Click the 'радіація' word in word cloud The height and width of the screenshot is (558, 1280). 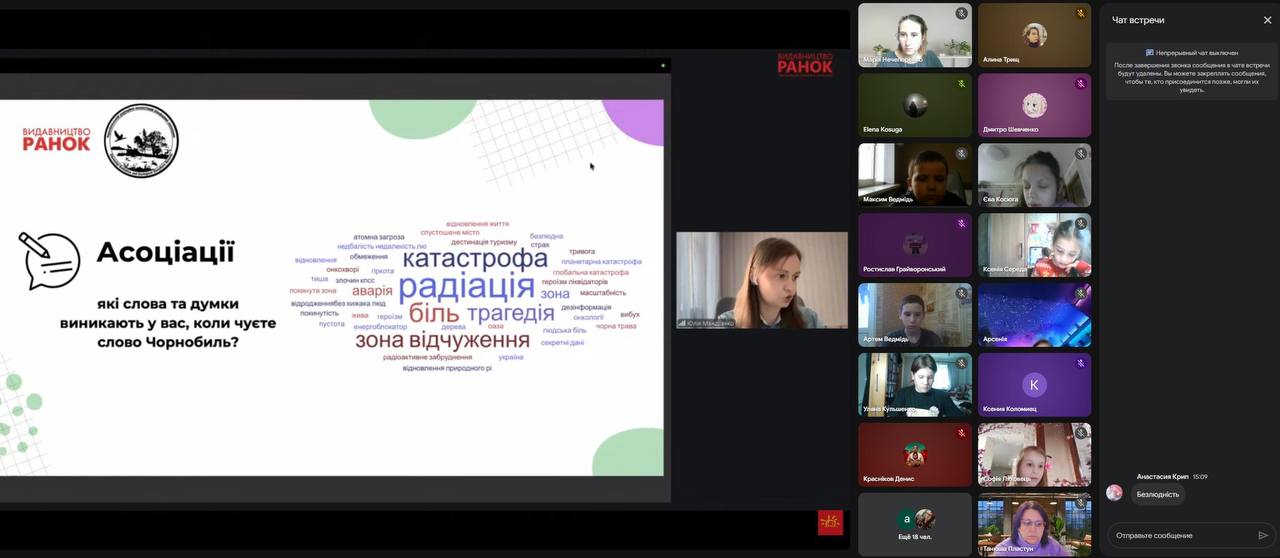click(466, 287)
